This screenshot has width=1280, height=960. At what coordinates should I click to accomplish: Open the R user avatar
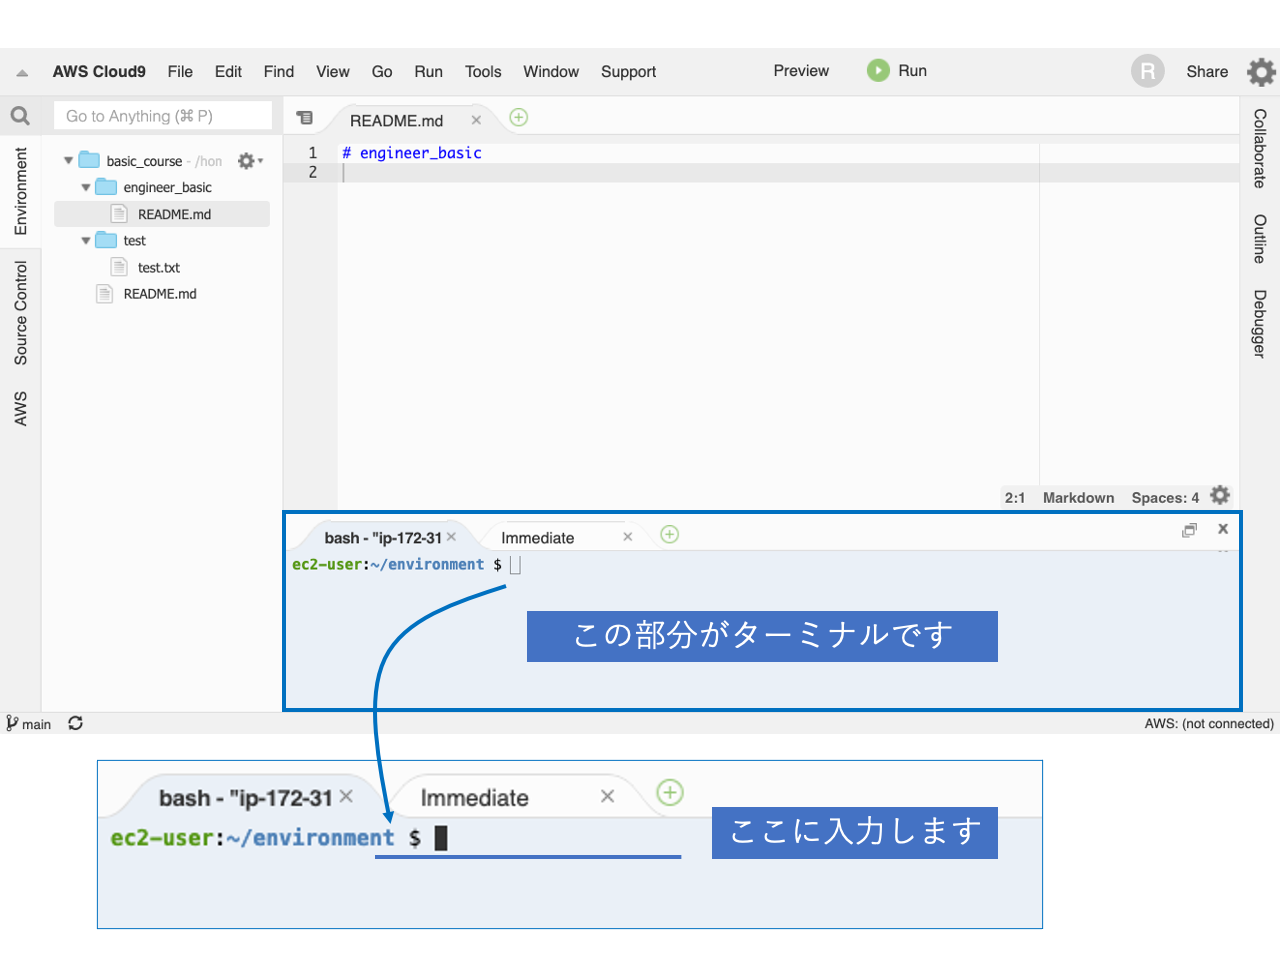[x=1148, y=71]
